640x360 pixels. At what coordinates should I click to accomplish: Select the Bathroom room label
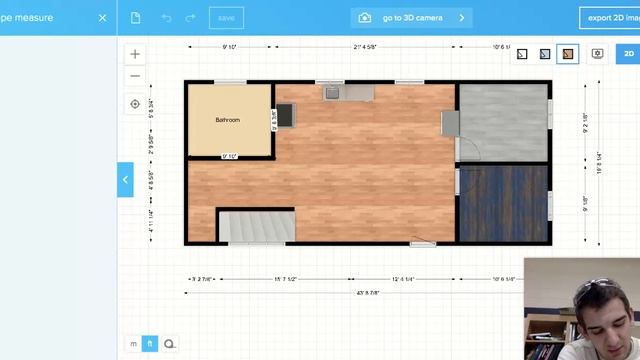click(x=228, y=120)
